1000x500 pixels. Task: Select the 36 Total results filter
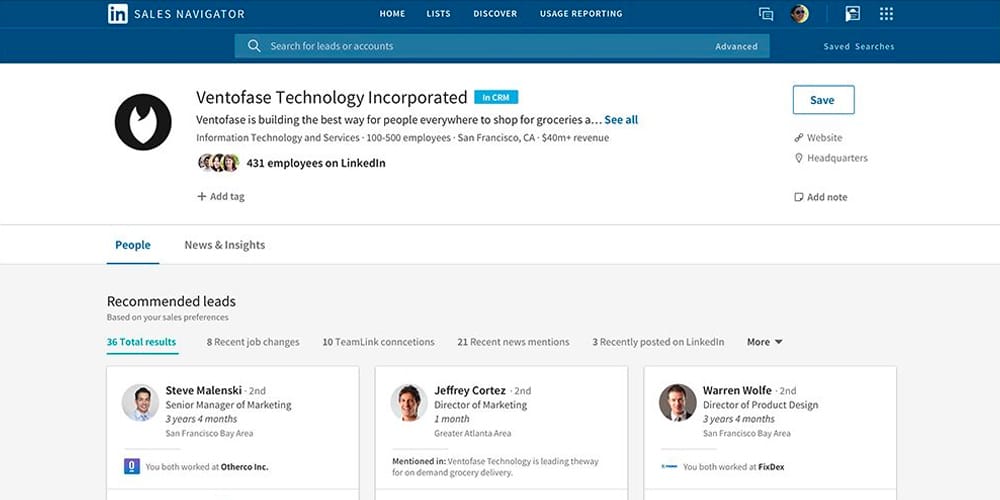click(142, 342)
